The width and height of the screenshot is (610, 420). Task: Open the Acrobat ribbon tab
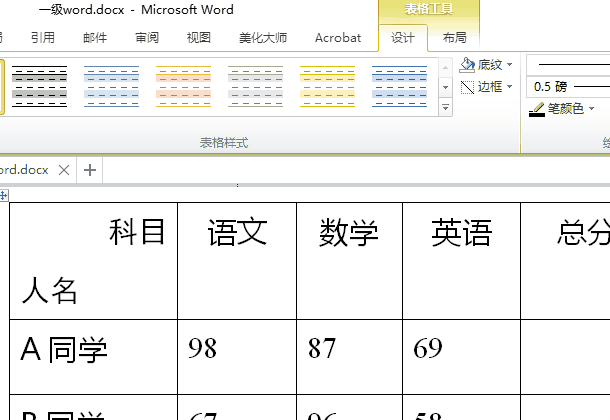(x=338, y=38)
